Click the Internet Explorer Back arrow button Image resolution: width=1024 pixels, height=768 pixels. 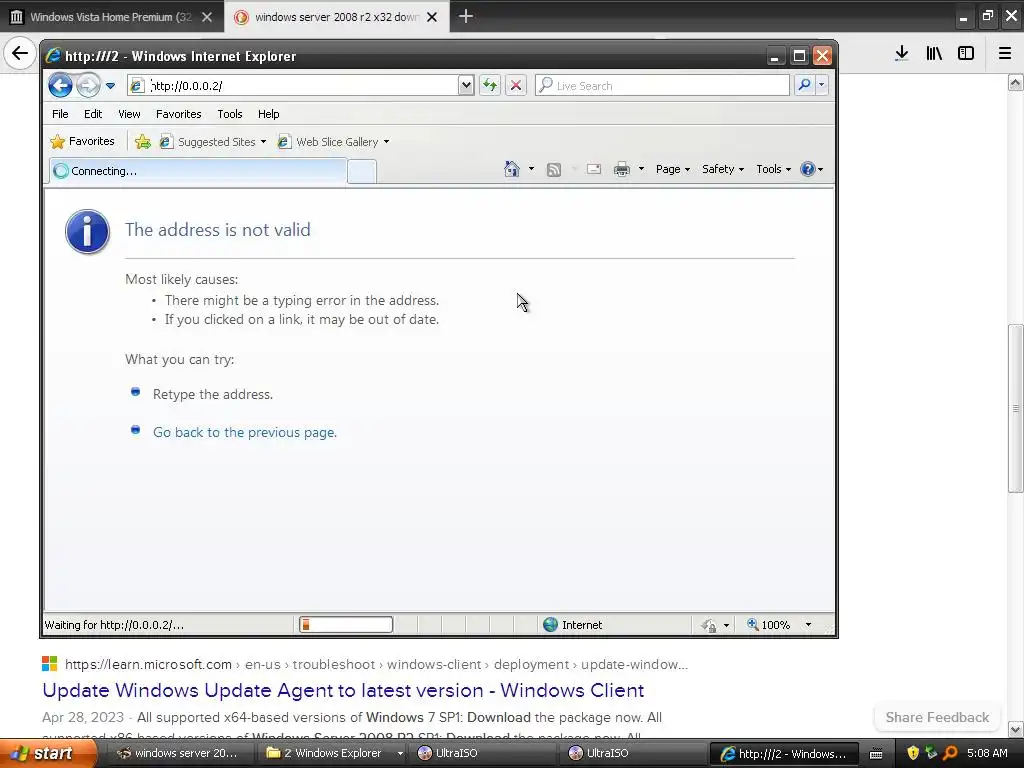point(60,86)
